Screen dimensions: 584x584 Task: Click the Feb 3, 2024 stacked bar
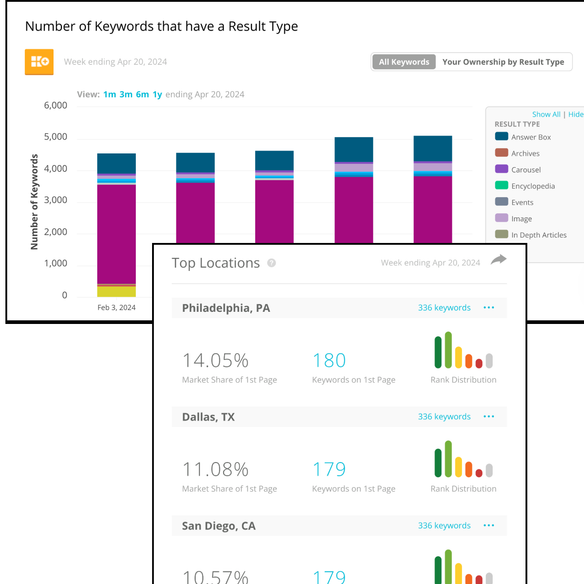point(116,225)
